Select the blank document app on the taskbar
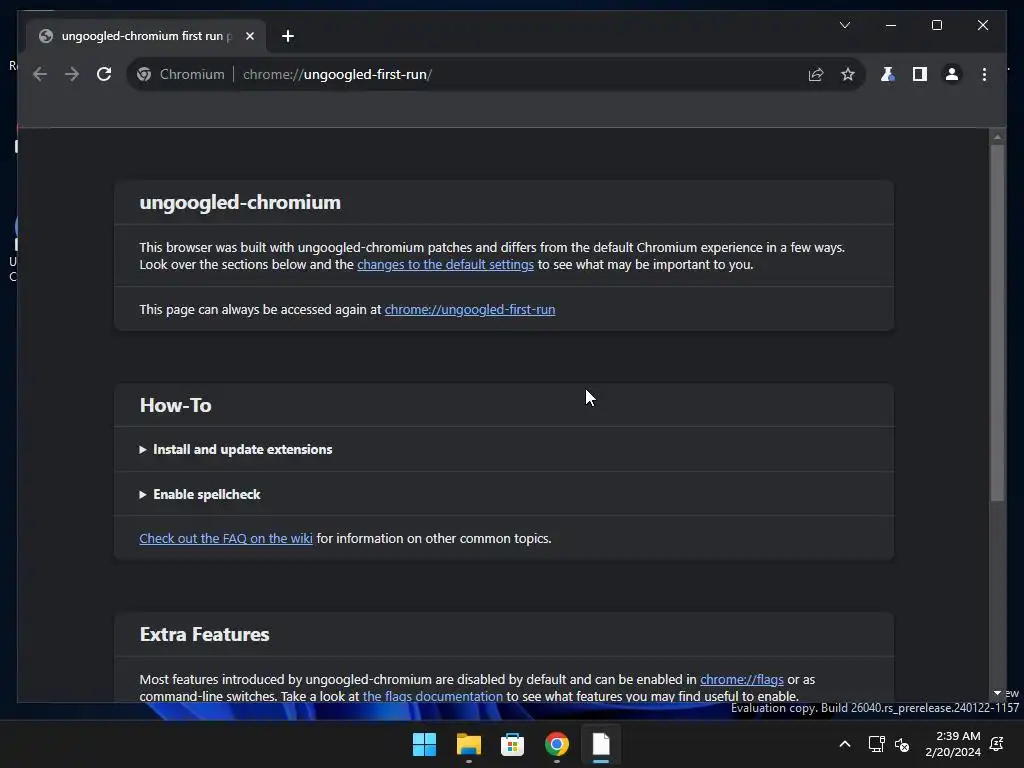The width and height of the screenshot is (1024, 768). pos(601,744)
